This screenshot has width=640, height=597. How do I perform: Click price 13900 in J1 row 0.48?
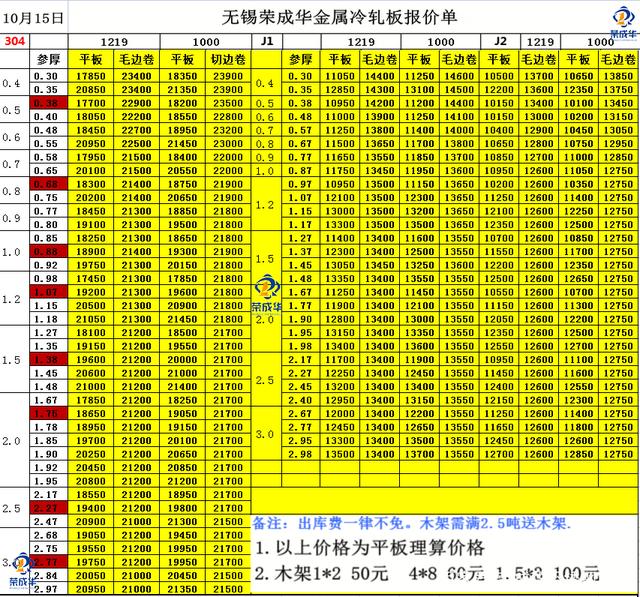coord(380,117)
